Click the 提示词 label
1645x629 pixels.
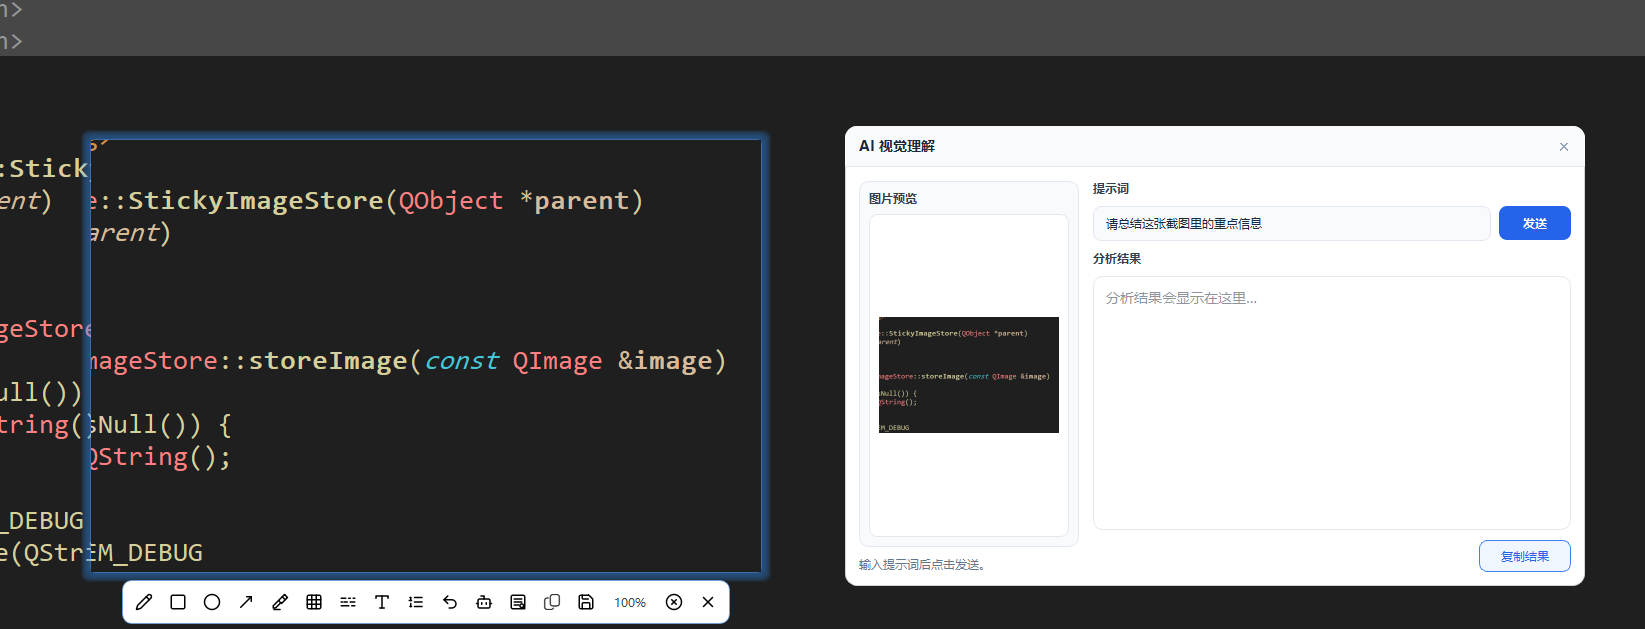click(1111, 188)
